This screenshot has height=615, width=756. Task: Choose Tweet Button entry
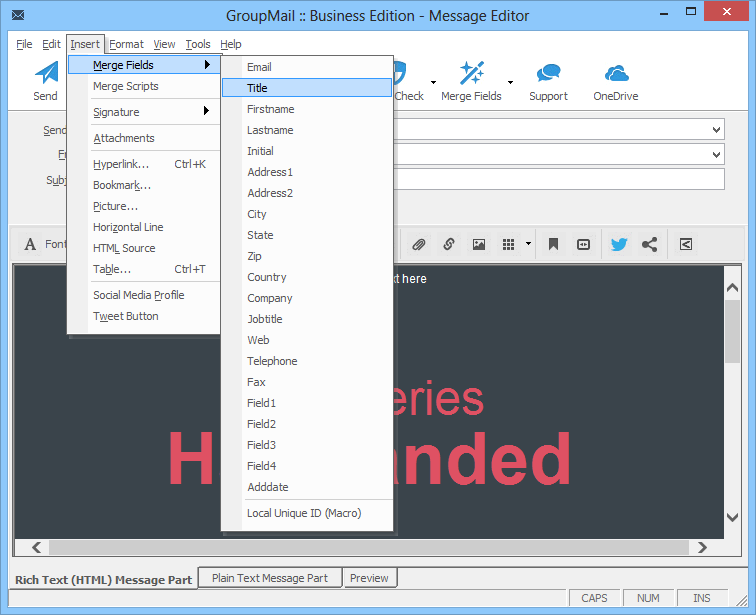144,316
